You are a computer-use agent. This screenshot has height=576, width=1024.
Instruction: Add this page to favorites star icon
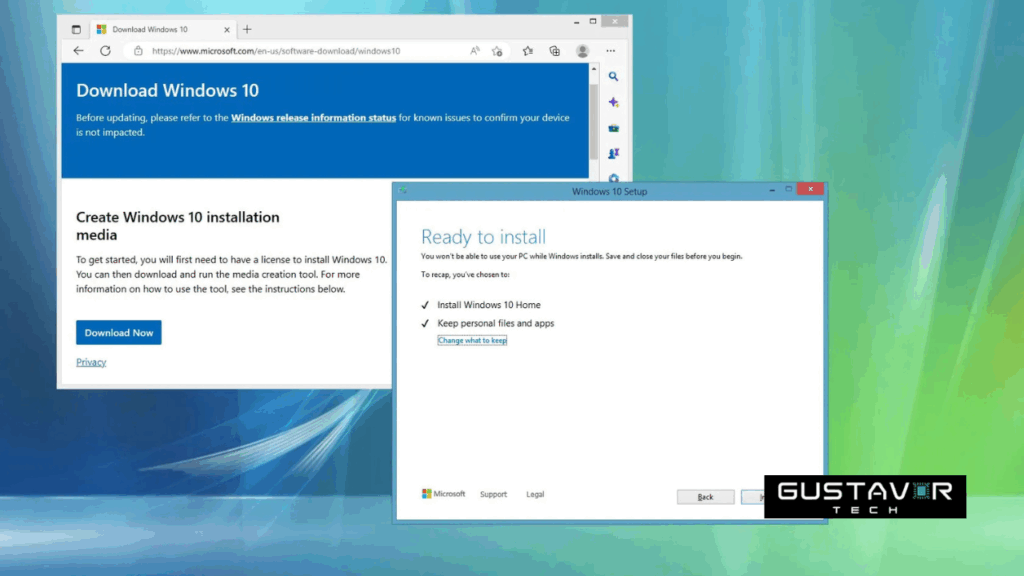pos(497,51)
